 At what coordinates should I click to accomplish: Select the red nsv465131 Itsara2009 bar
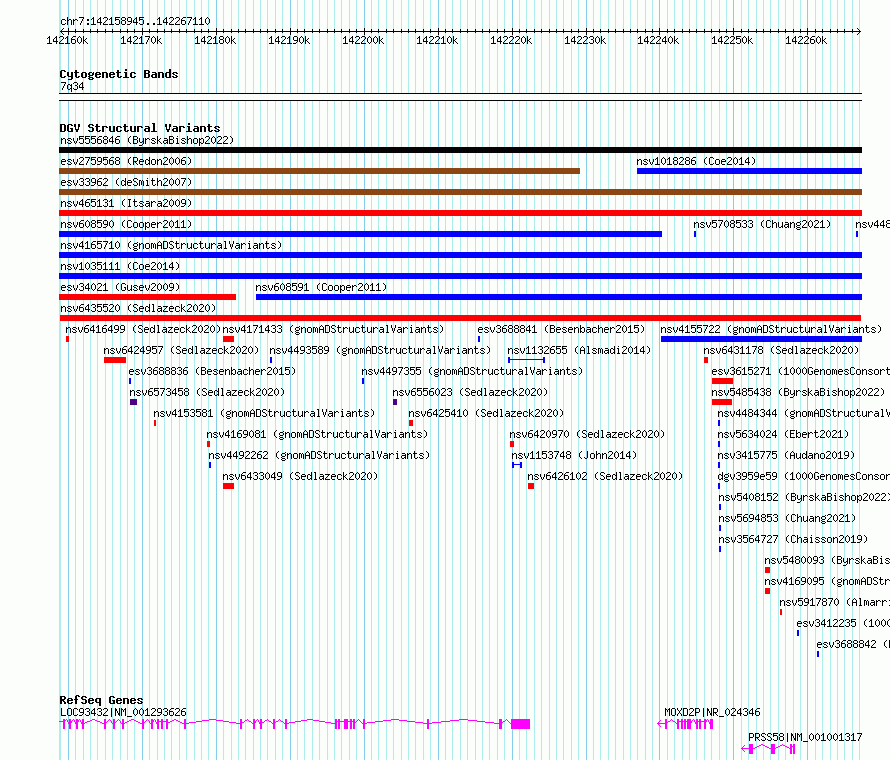pyautogui.click(x=460, y=213)
